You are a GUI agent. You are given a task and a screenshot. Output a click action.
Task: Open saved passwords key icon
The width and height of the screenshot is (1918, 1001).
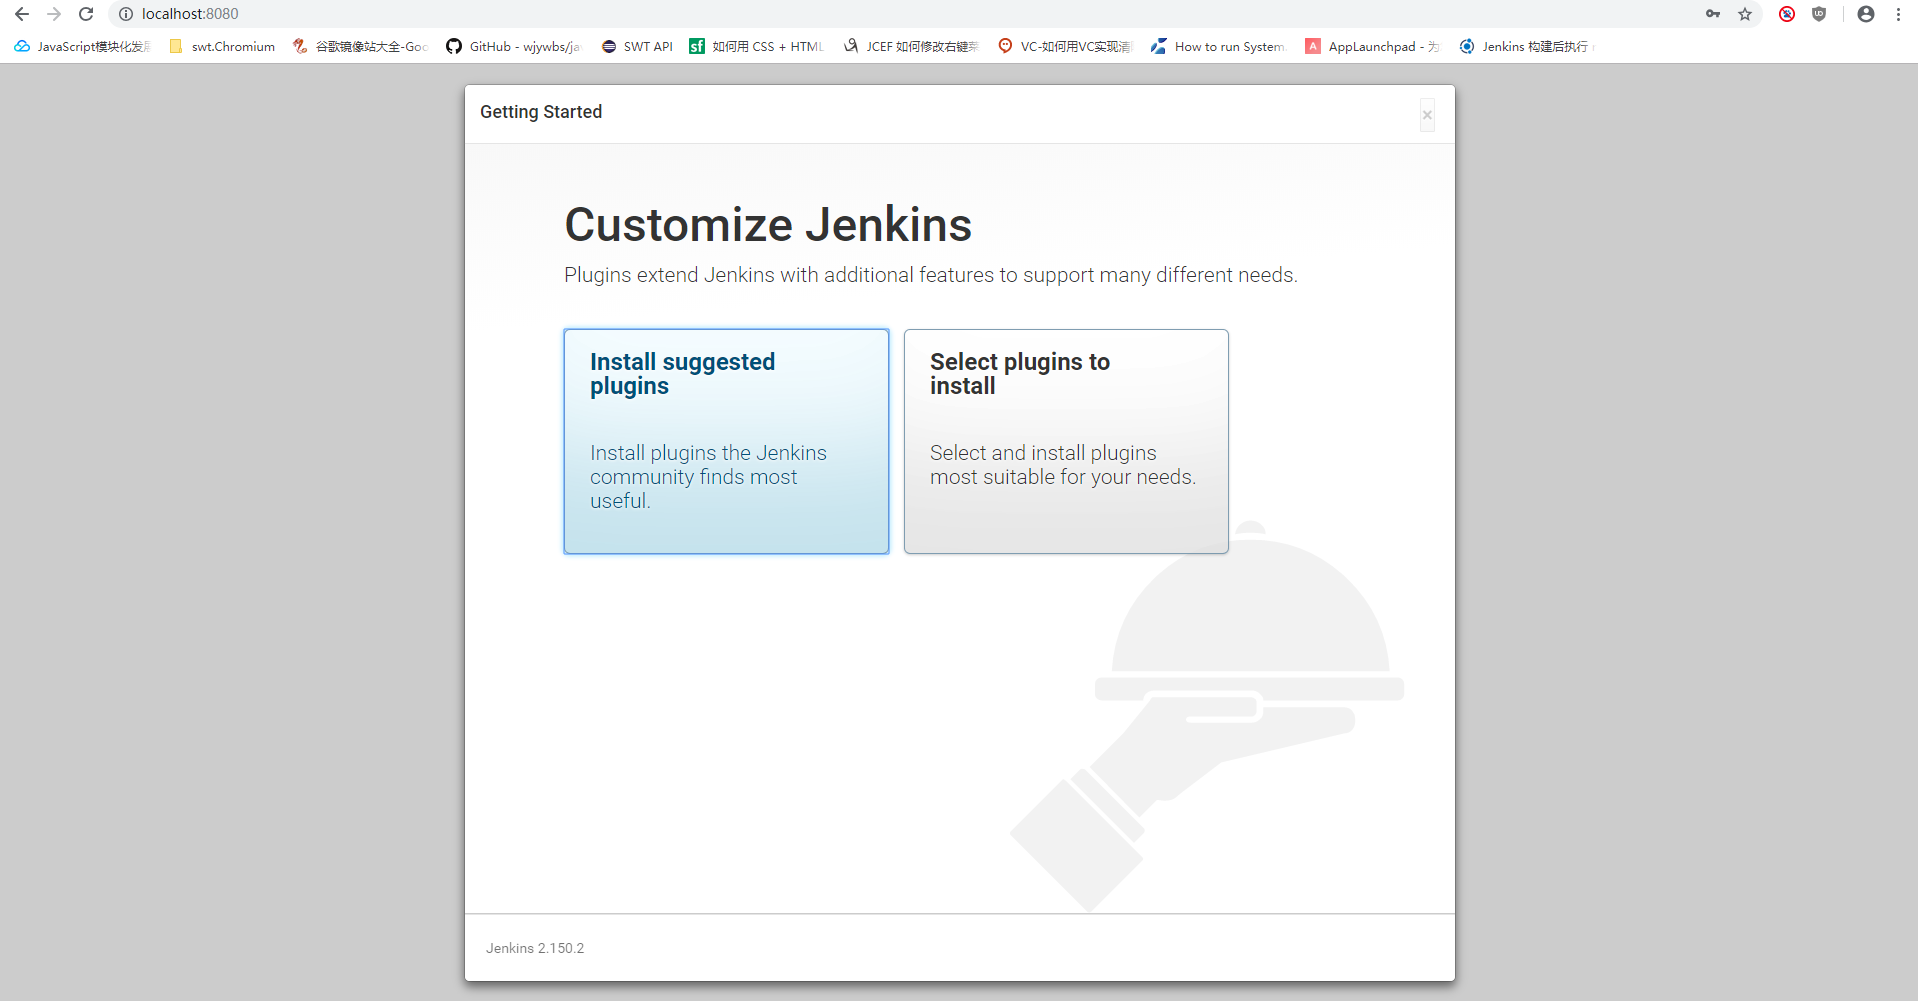coord(1713,14)
